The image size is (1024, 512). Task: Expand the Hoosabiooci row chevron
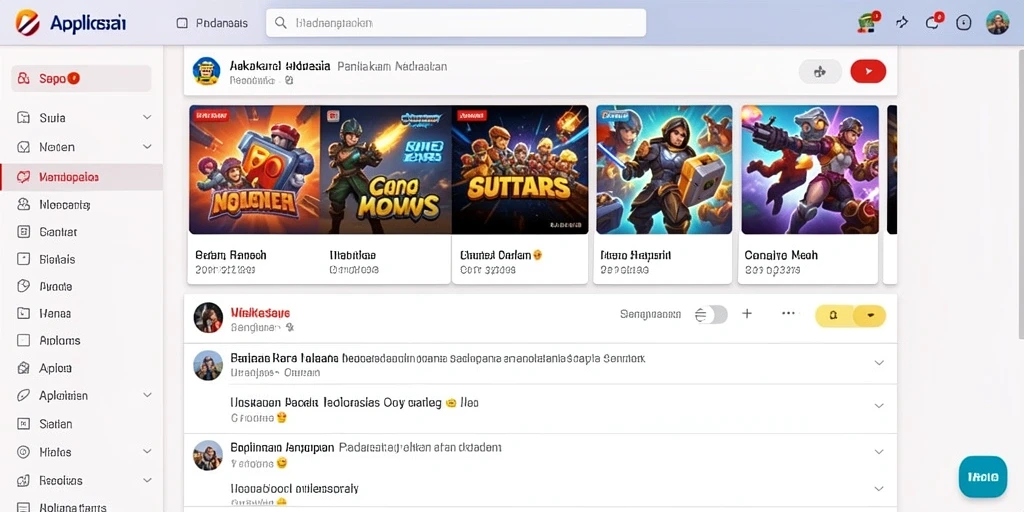coord(879,488)
